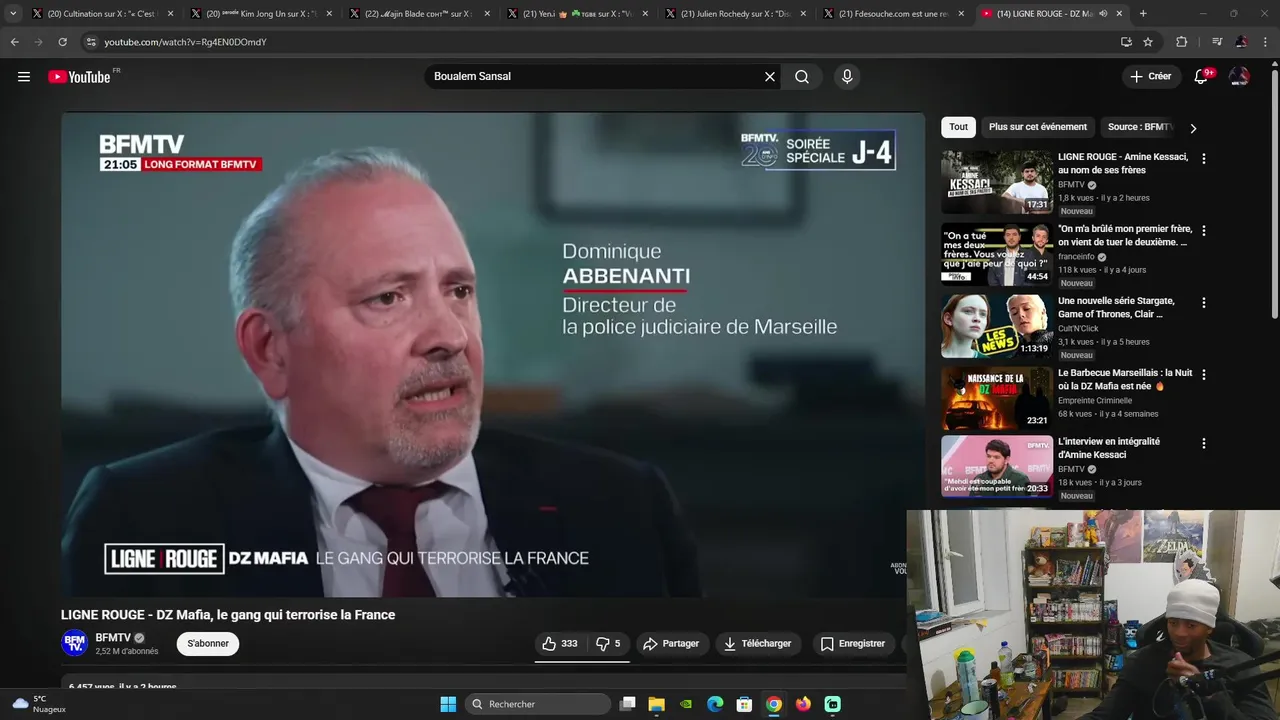Click the browser address bar URL
The height and width of the screenshot is (720, 1280).
pyautogui.click(x=185, y=42)
